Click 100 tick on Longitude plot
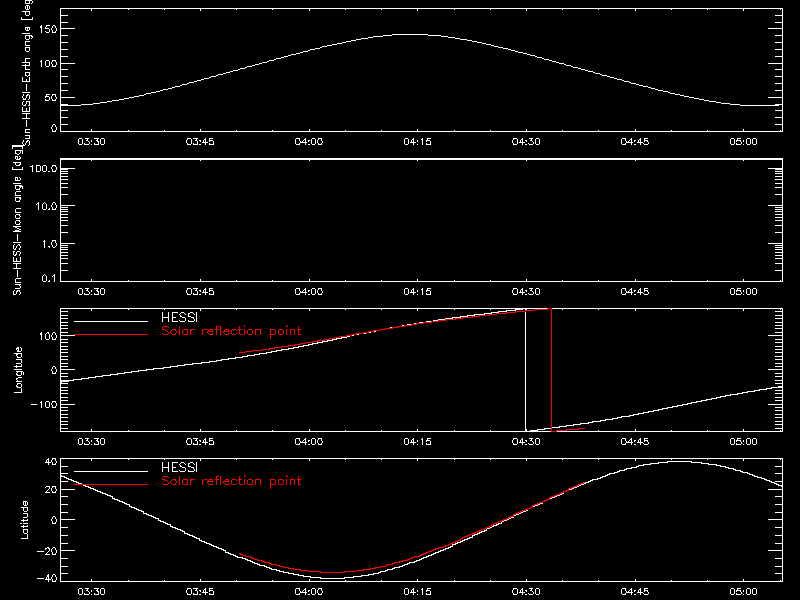This screenshot has width=800, height=600. tap(47, 336)
